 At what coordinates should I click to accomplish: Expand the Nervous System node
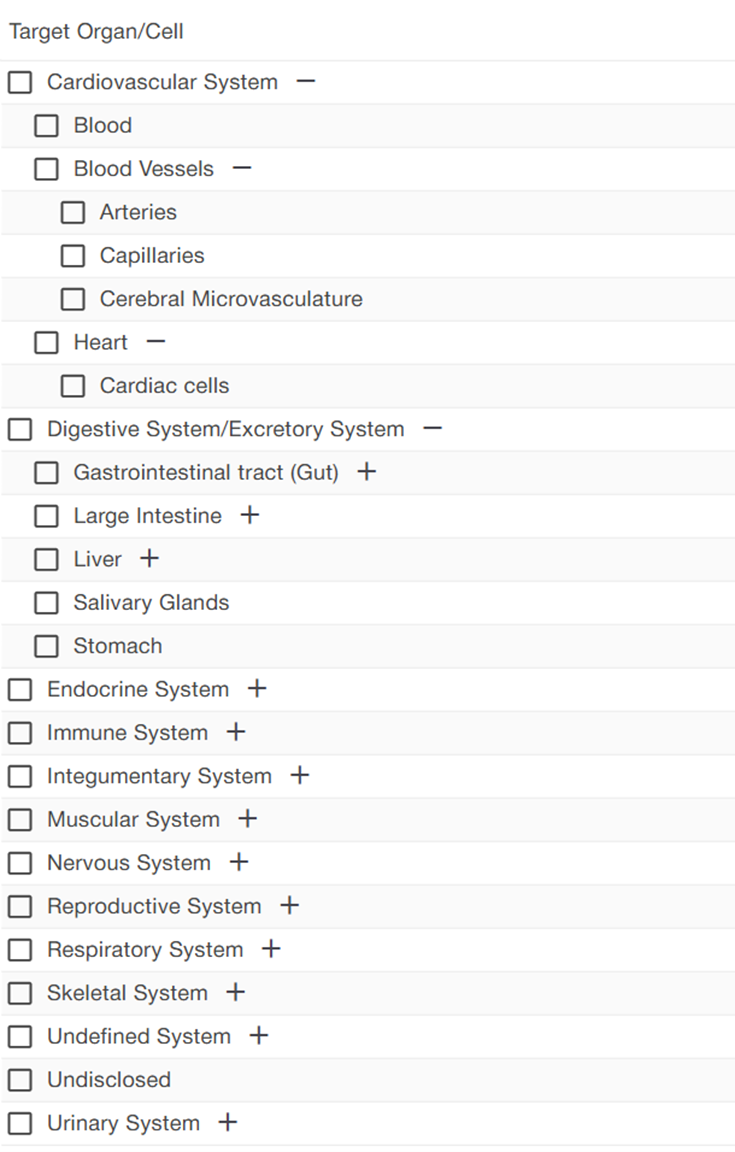tap(238, 862)
